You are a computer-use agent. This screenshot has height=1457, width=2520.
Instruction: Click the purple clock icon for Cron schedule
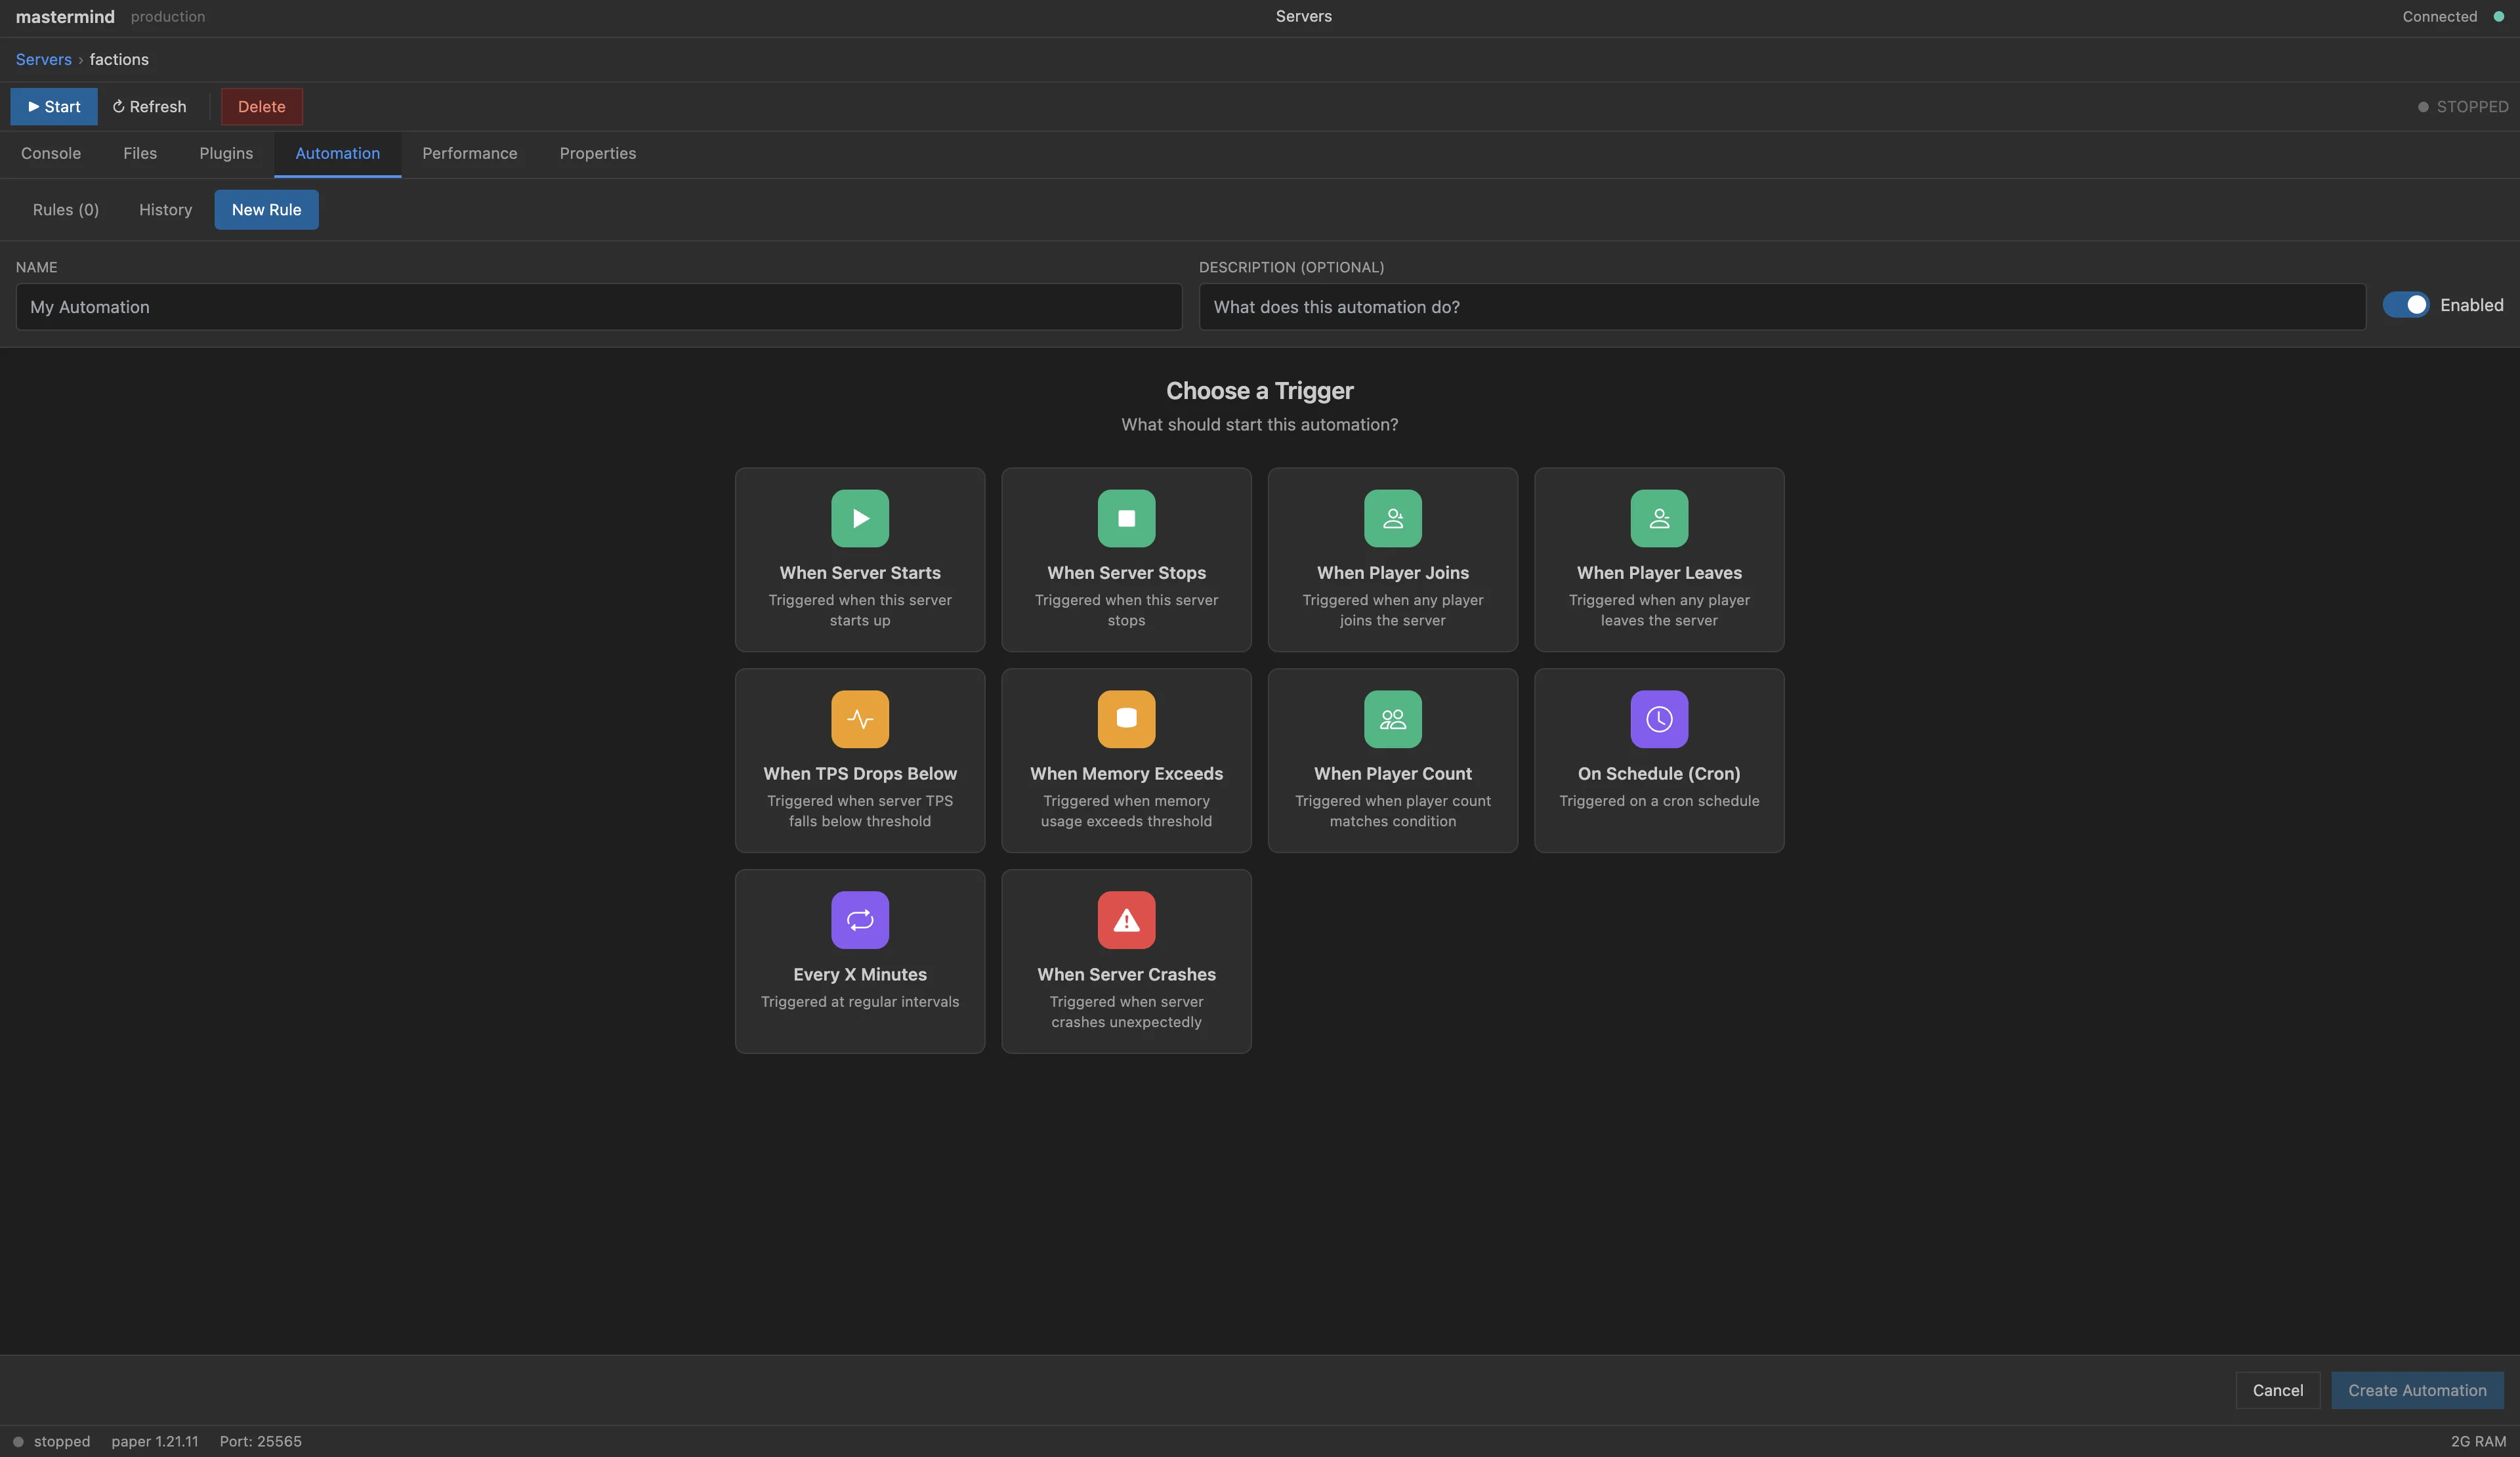1659,719
